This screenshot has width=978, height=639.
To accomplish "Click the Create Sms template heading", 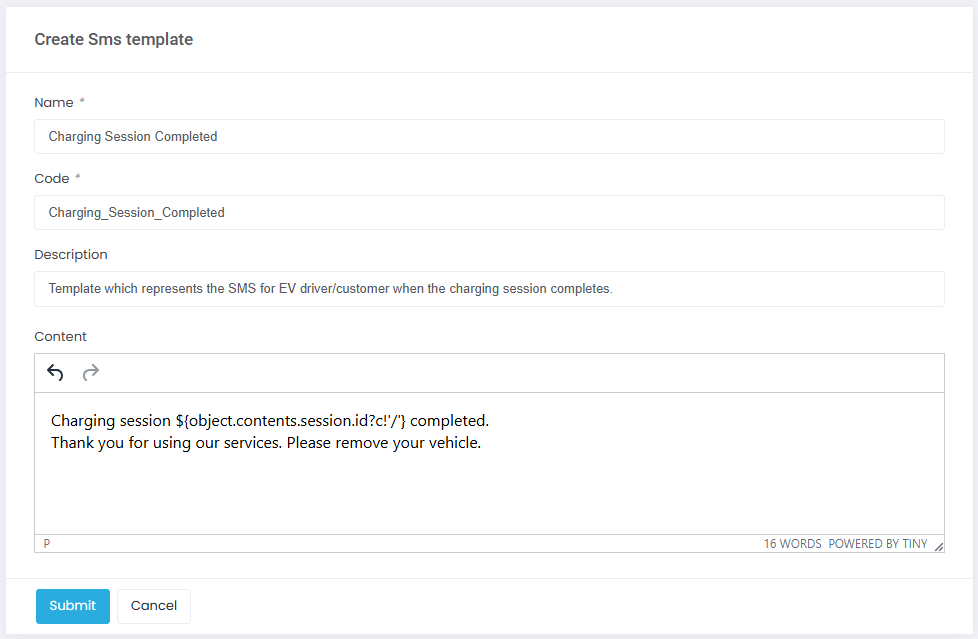I will click(114, 40).
